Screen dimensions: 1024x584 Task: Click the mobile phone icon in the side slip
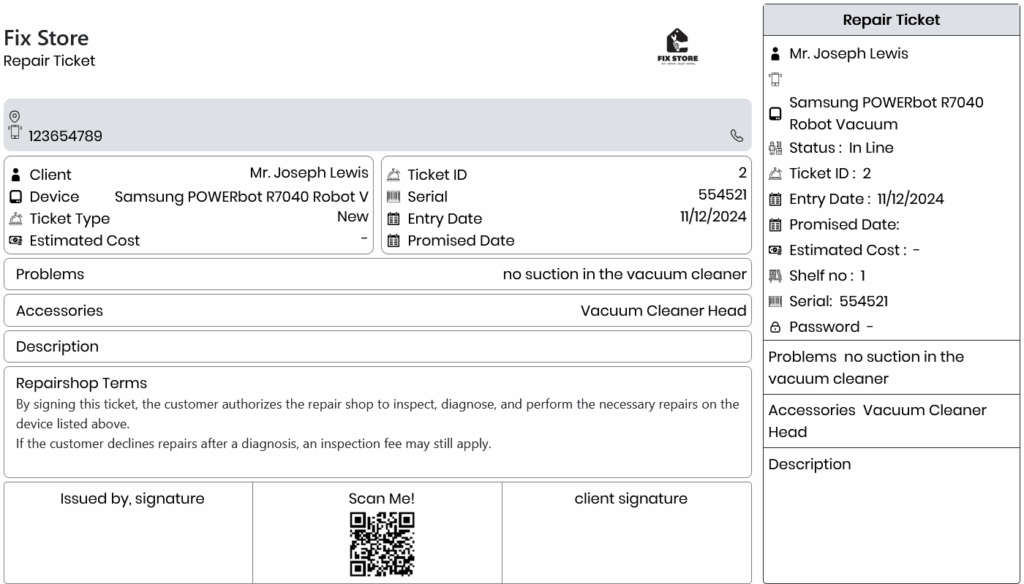(x=775, y=80)
